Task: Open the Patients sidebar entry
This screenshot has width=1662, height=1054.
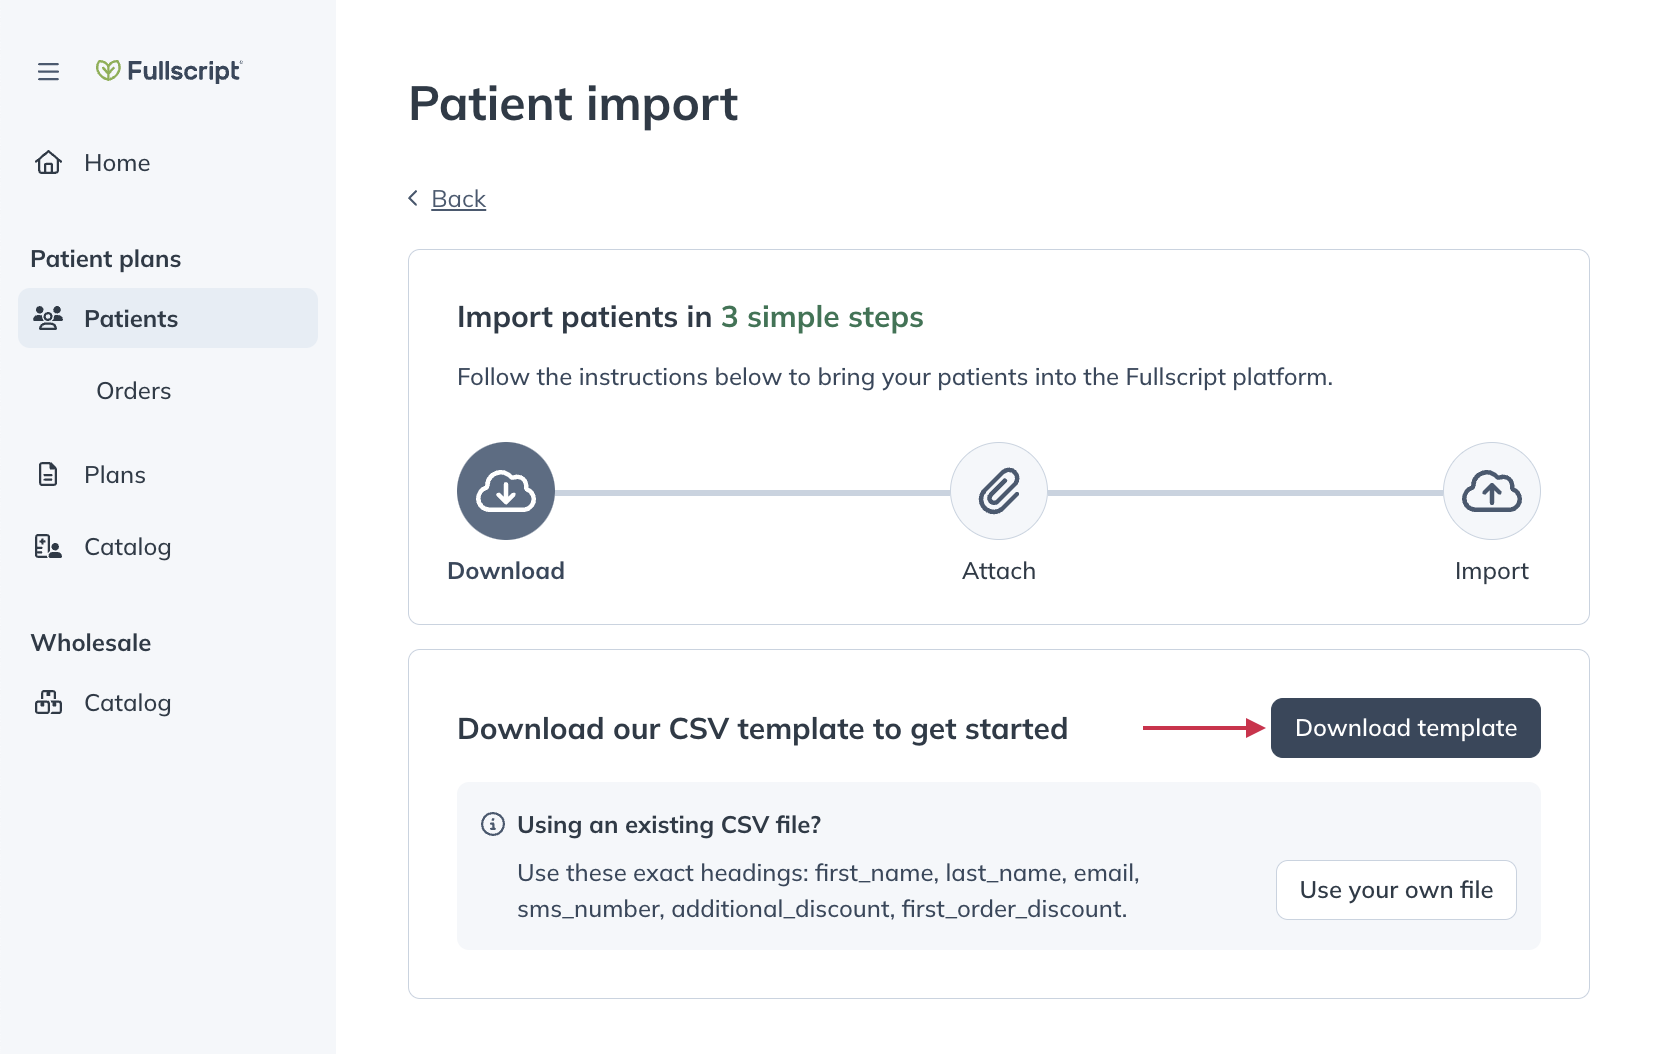Action: point(130,318)
